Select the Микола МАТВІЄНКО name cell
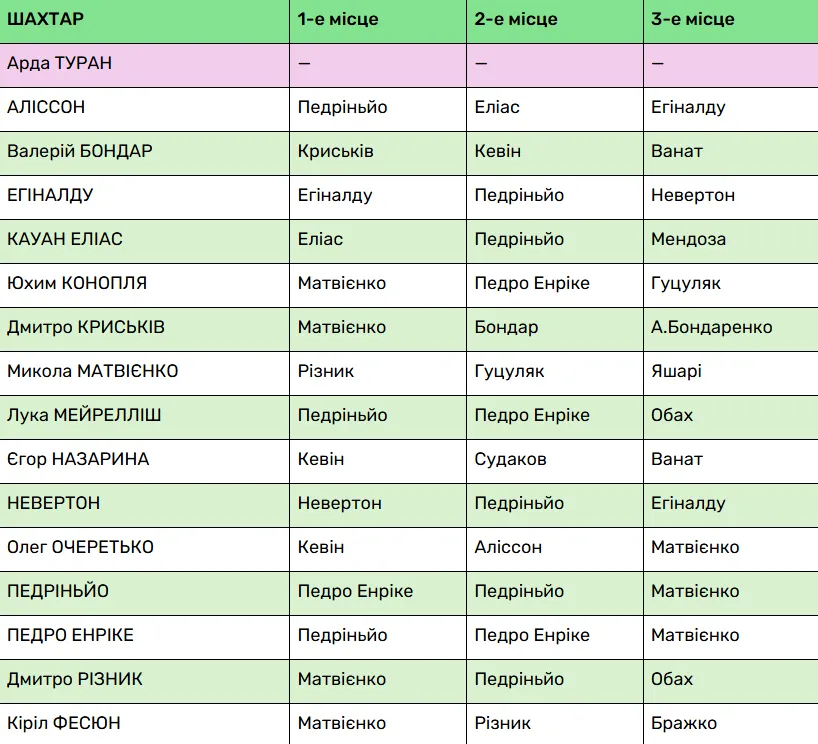Image resolution: width=818 pixels, height=744 pixels. (x=93, y=371)
